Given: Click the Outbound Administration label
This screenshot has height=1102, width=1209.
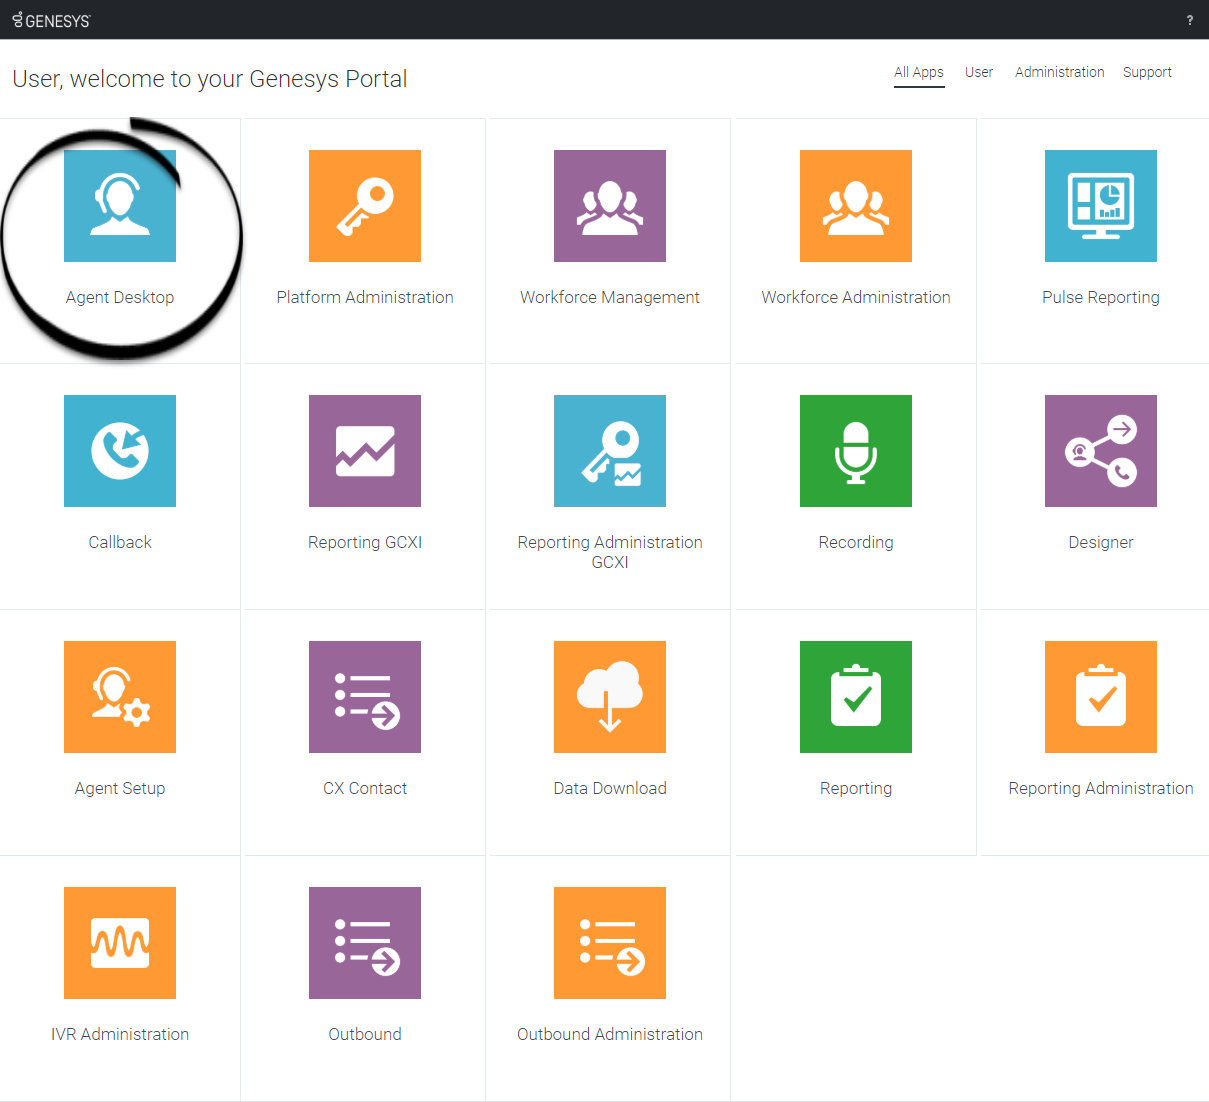Looking at the screenshot, I should point(610,1034).
